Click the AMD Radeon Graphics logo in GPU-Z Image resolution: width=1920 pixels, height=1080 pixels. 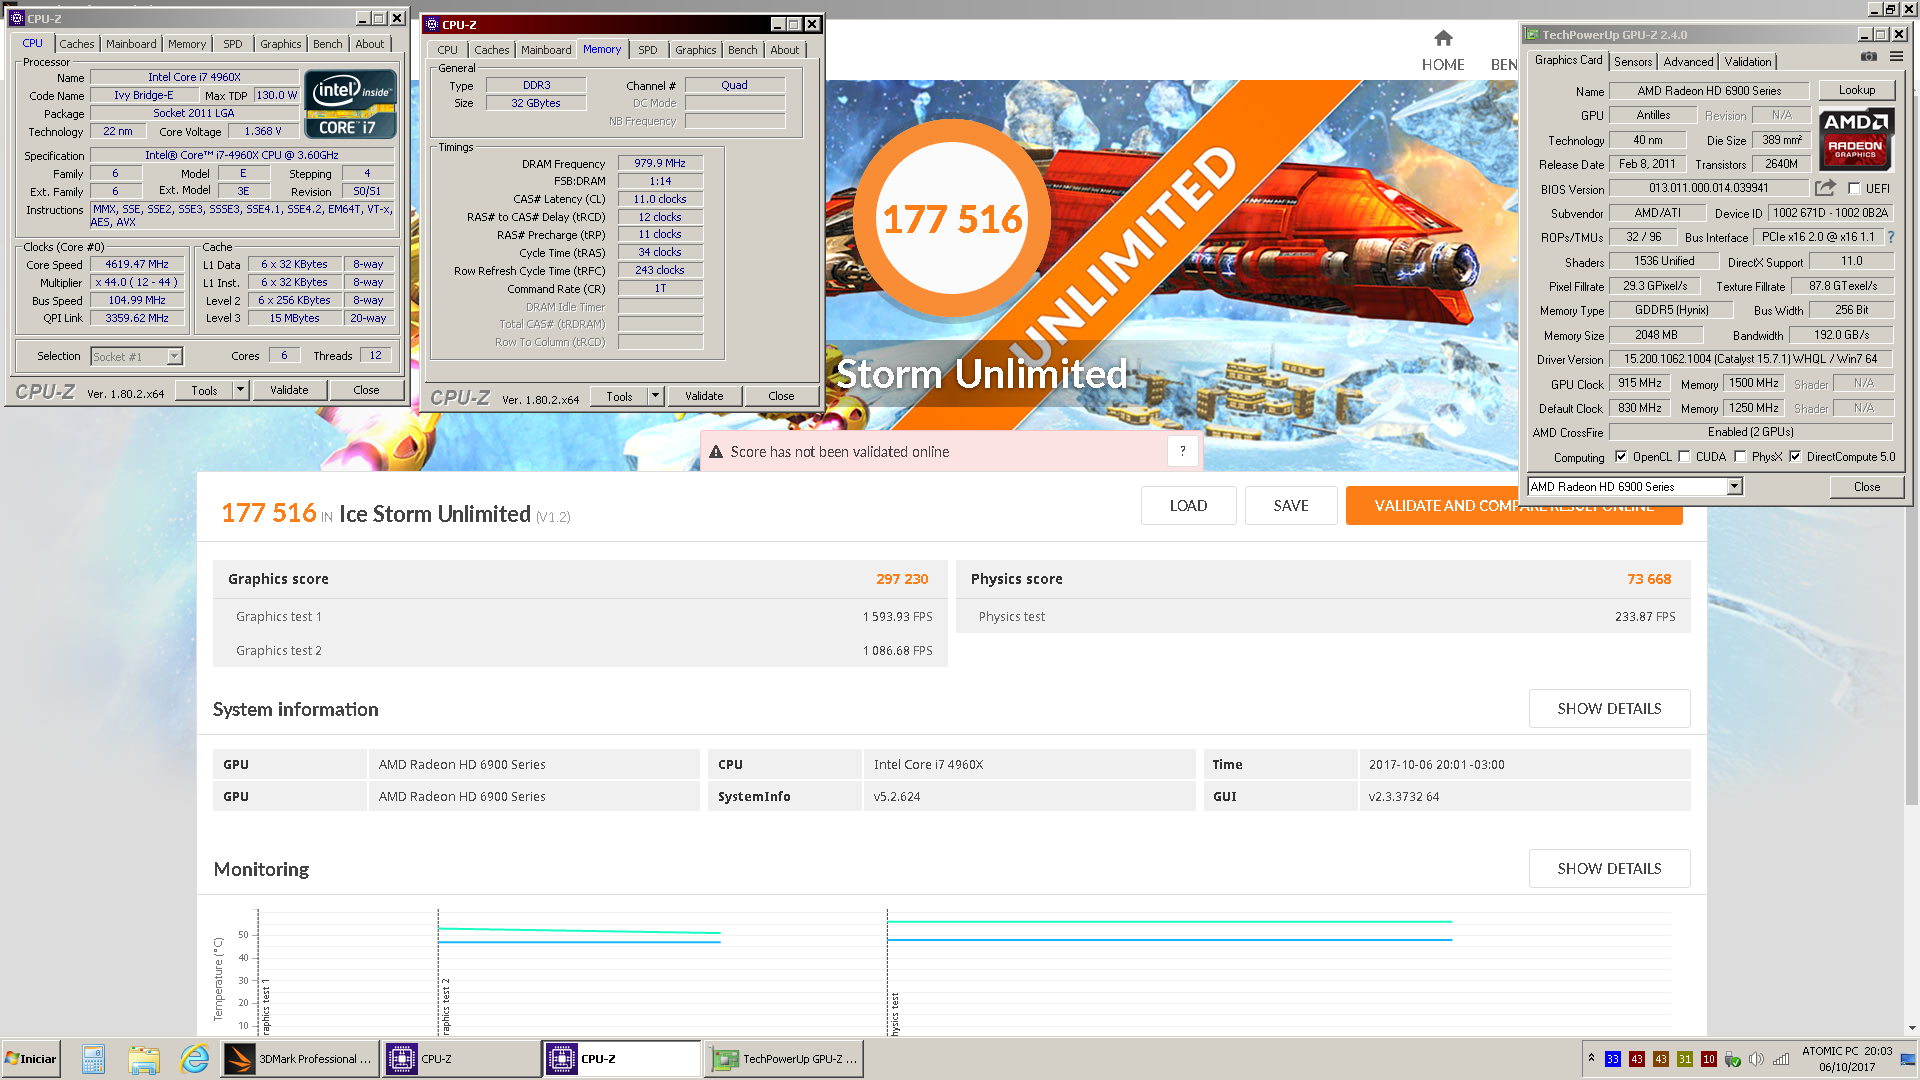[x=1856, y=138]
